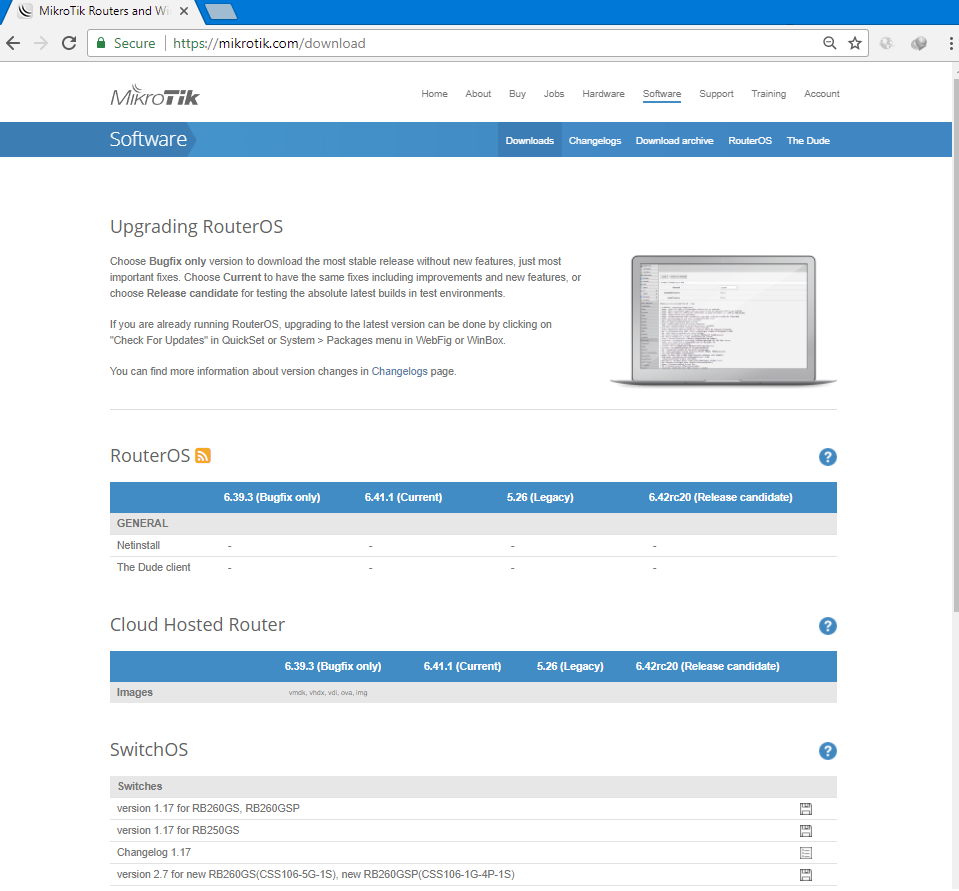959x891 pixels.
Task: Open help icon beside RouterOS heading
Action: pos(828,457)
